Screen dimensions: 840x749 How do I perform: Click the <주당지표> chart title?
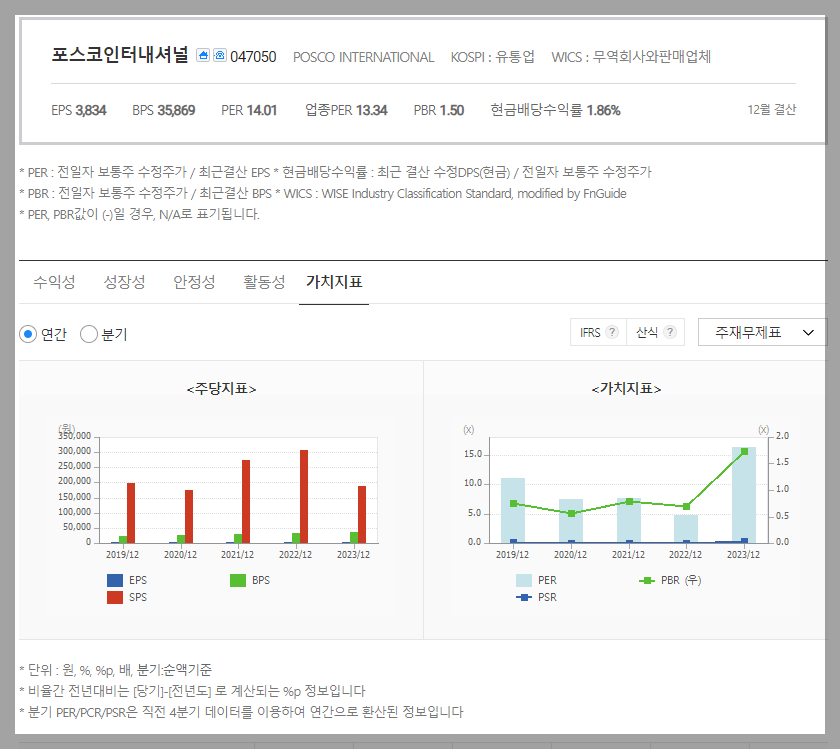(221, 388)
